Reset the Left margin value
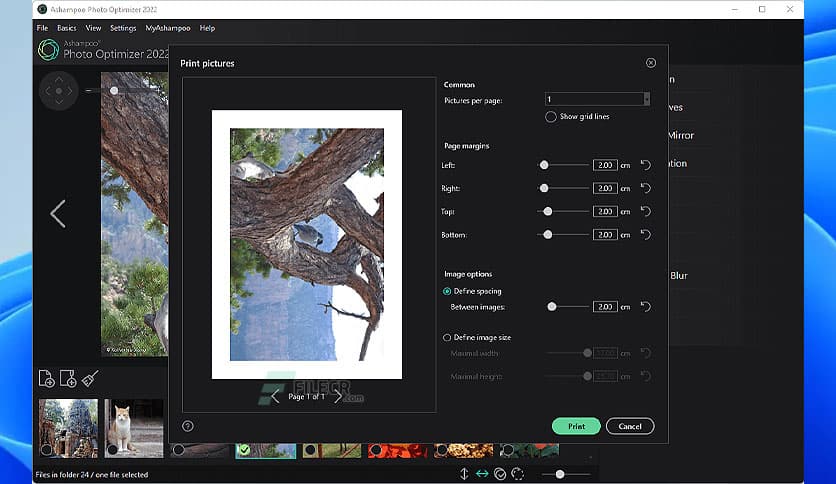This screenshot has height=484, width=836. click(x=646, y=165)
